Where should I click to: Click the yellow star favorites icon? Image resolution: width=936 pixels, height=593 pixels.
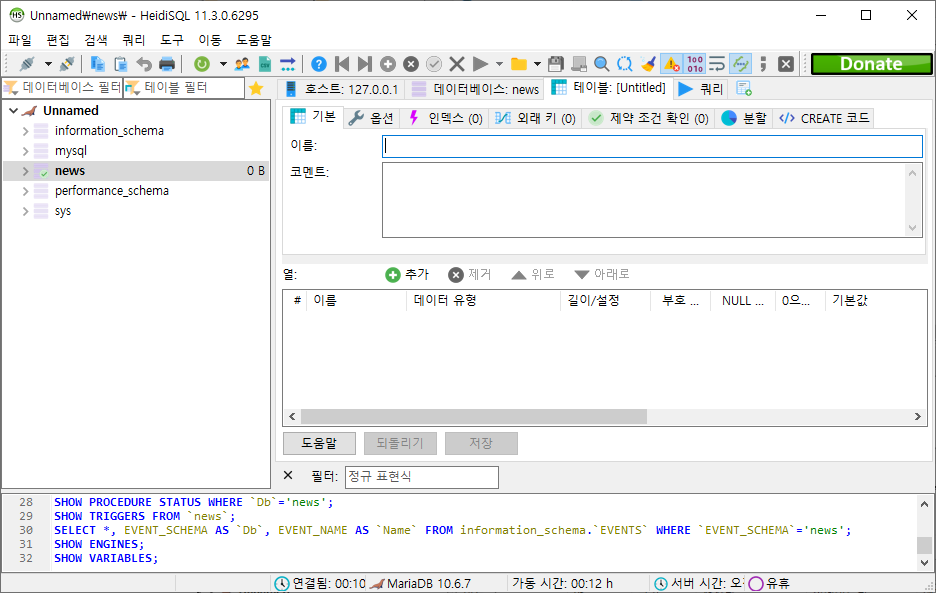pyautogui.click(x=256, y=88)
